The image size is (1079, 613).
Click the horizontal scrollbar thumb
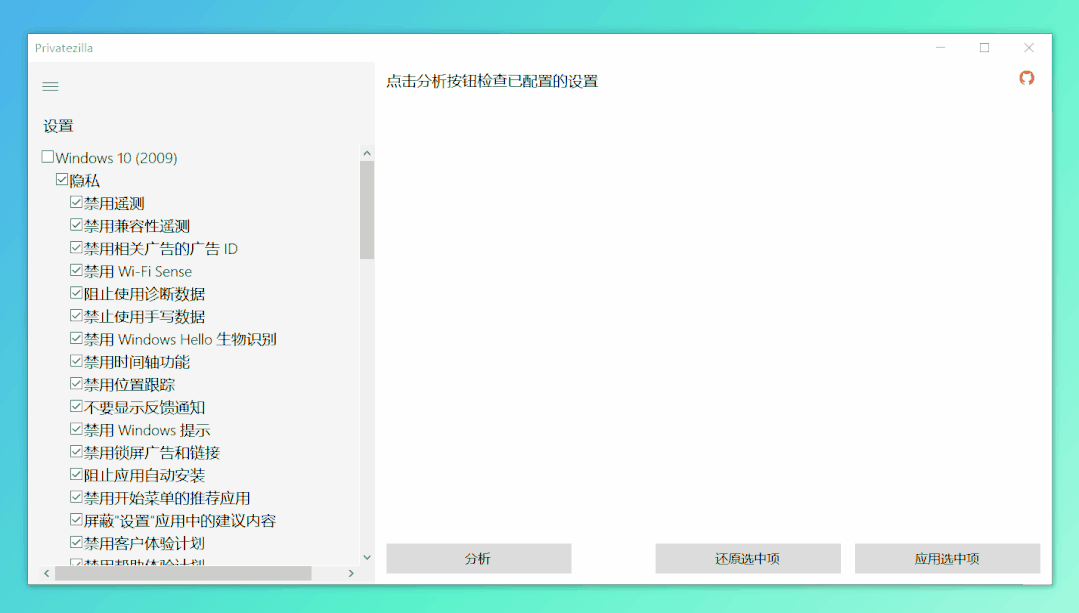tap(183, 573)
